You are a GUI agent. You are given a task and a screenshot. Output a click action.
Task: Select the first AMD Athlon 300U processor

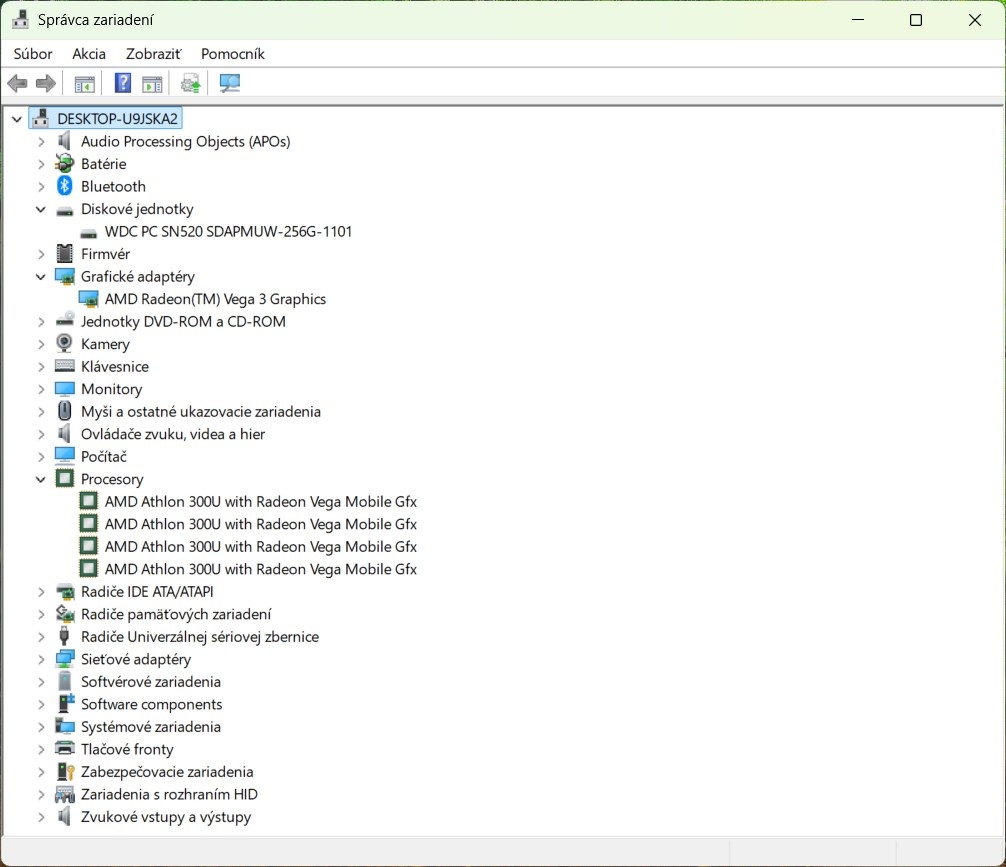(260, 501)
